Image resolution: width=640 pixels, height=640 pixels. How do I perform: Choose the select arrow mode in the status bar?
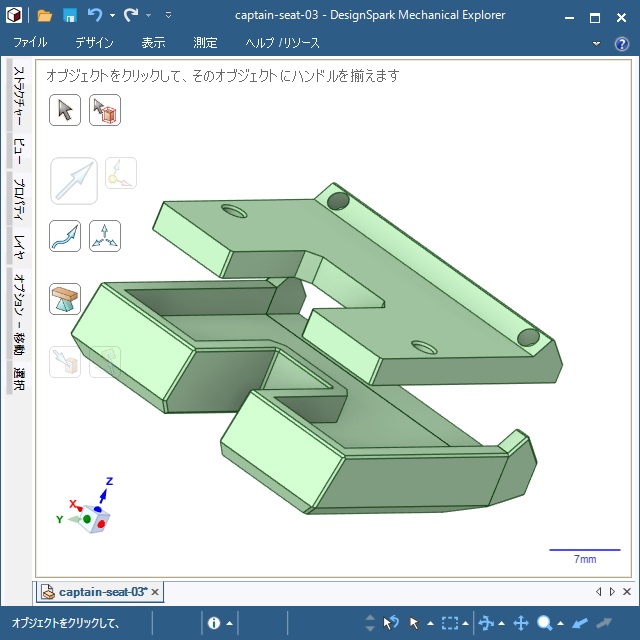(414, 623)
